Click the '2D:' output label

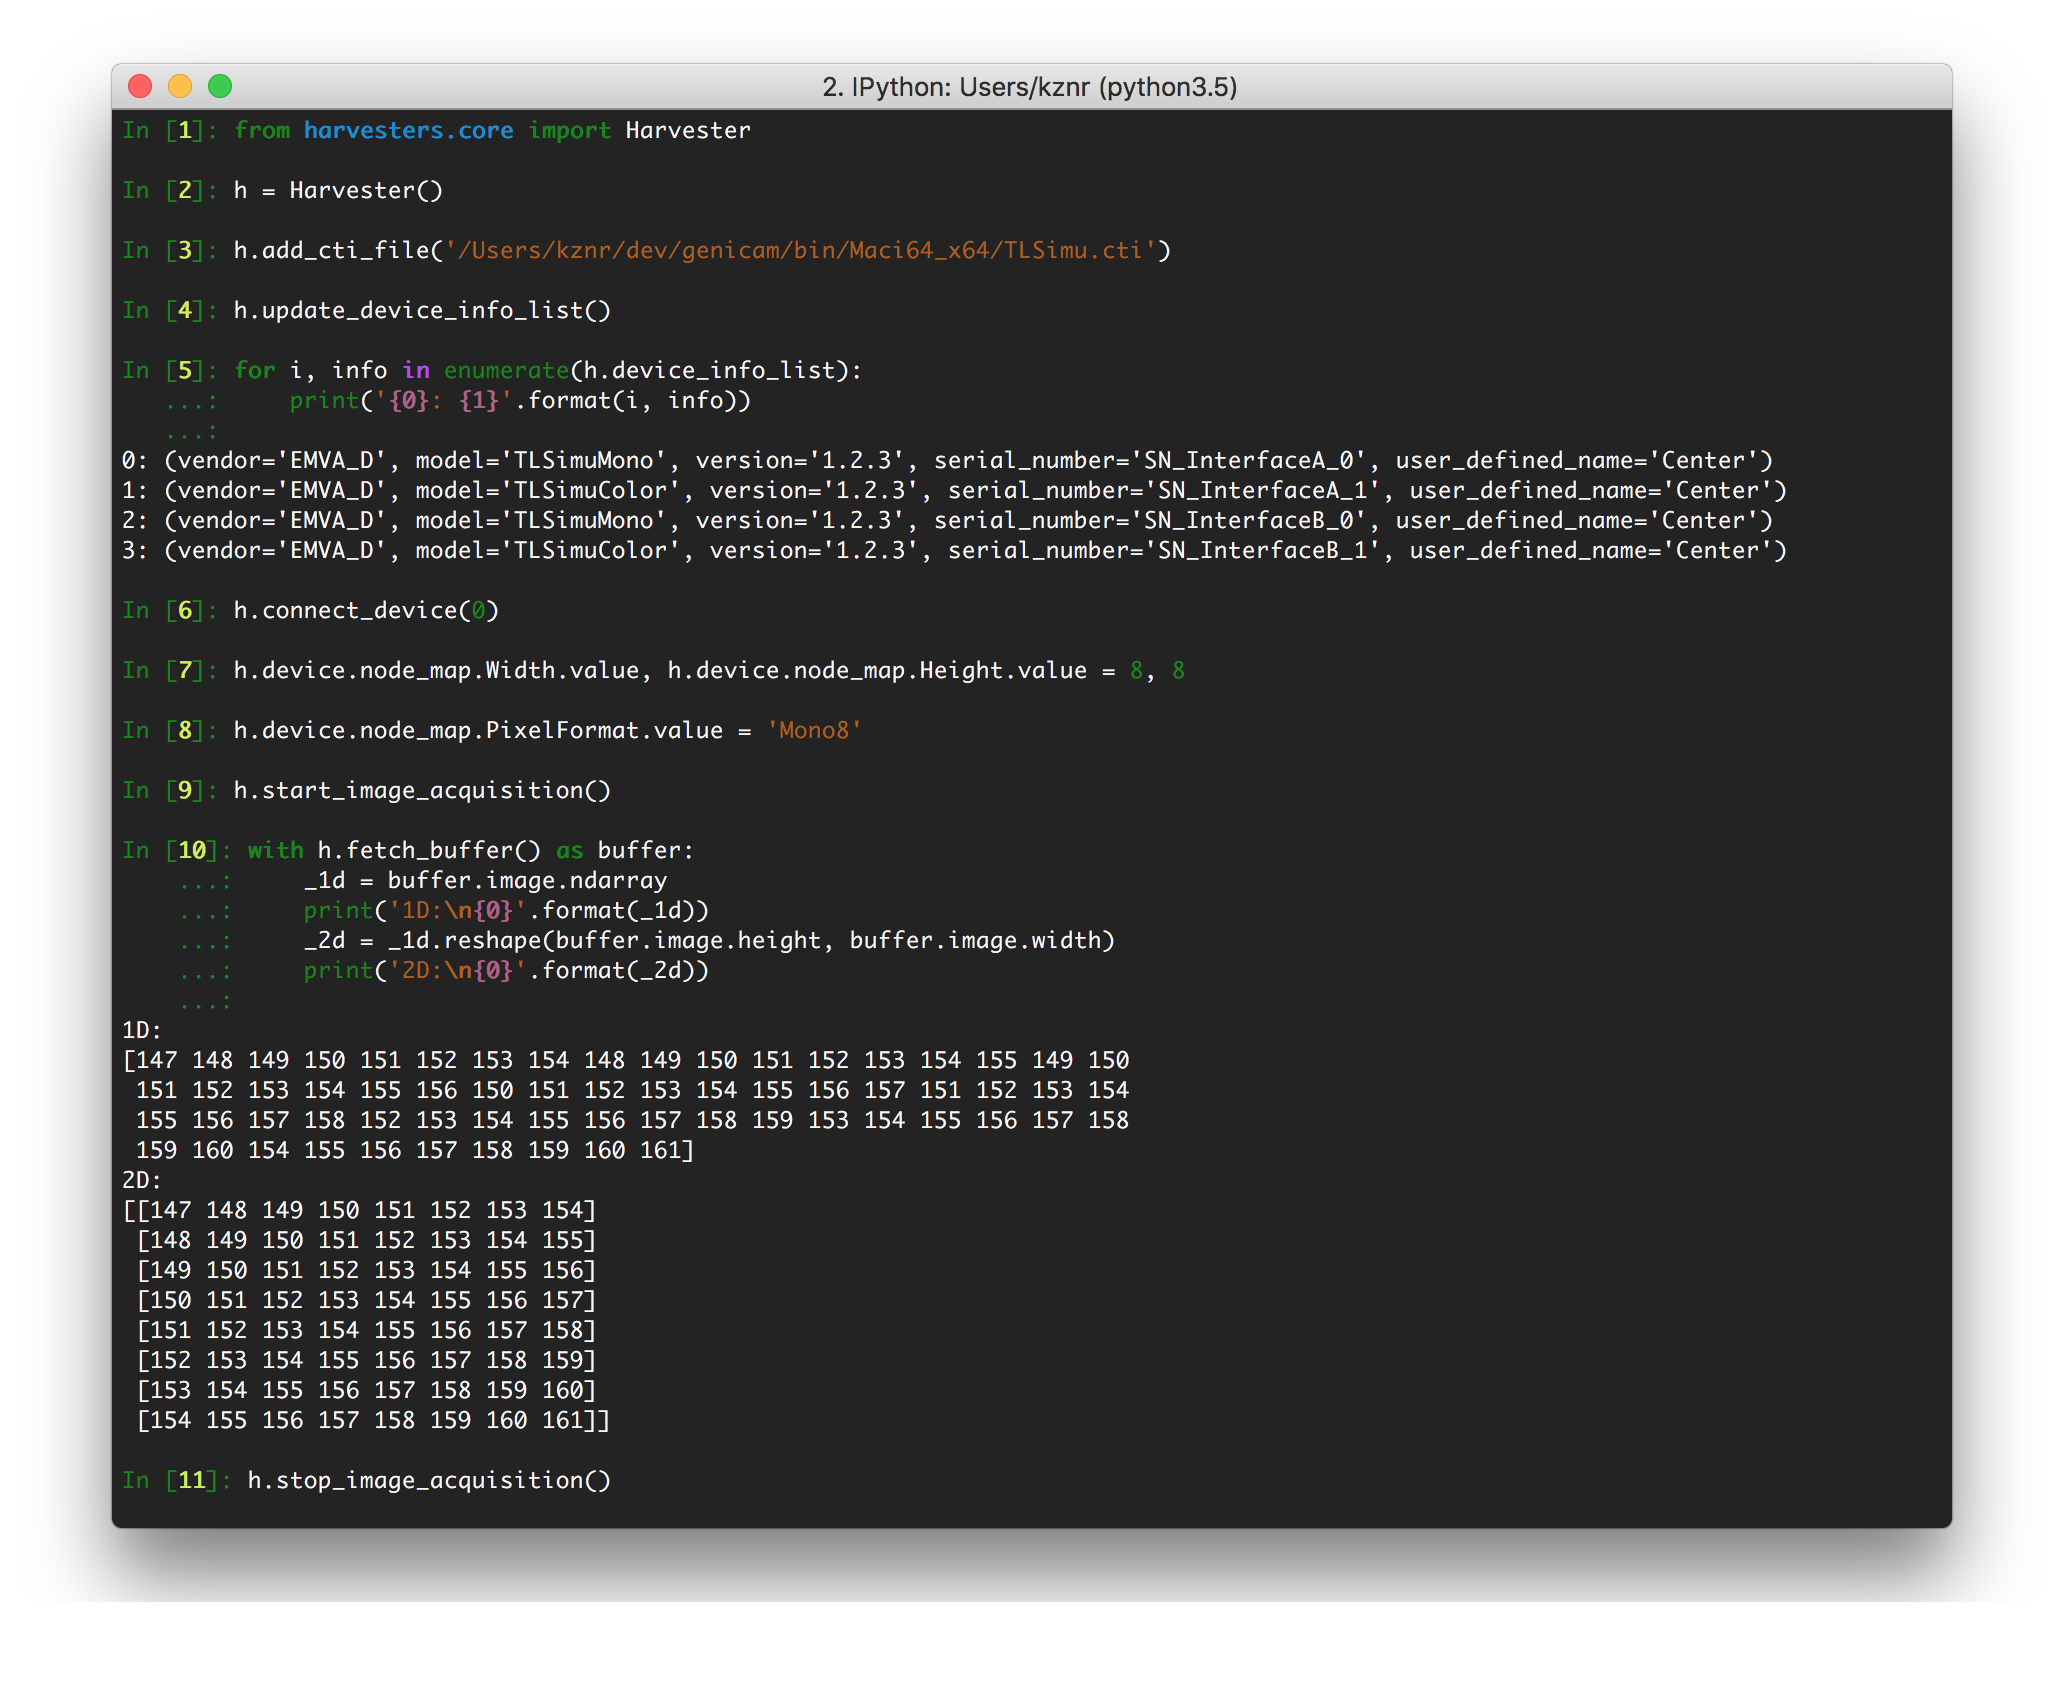pos(142,1181)
